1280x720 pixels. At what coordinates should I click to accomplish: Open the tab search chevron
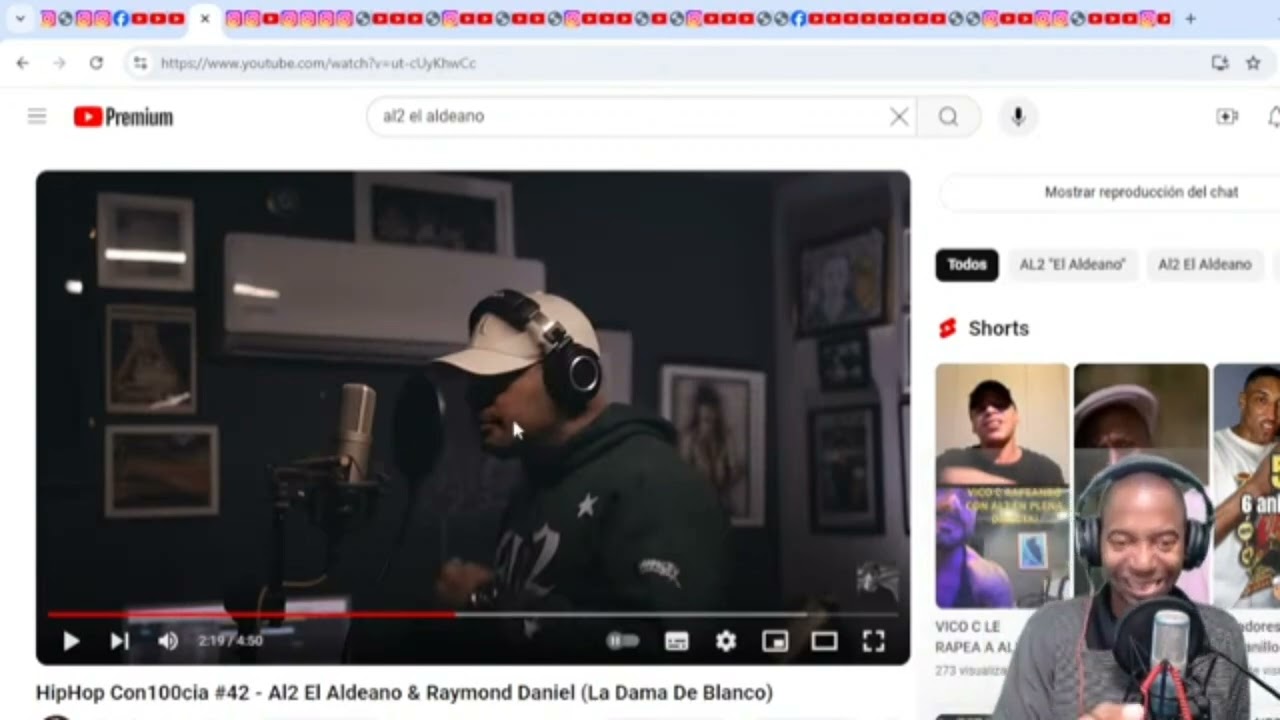pos(19,18)
